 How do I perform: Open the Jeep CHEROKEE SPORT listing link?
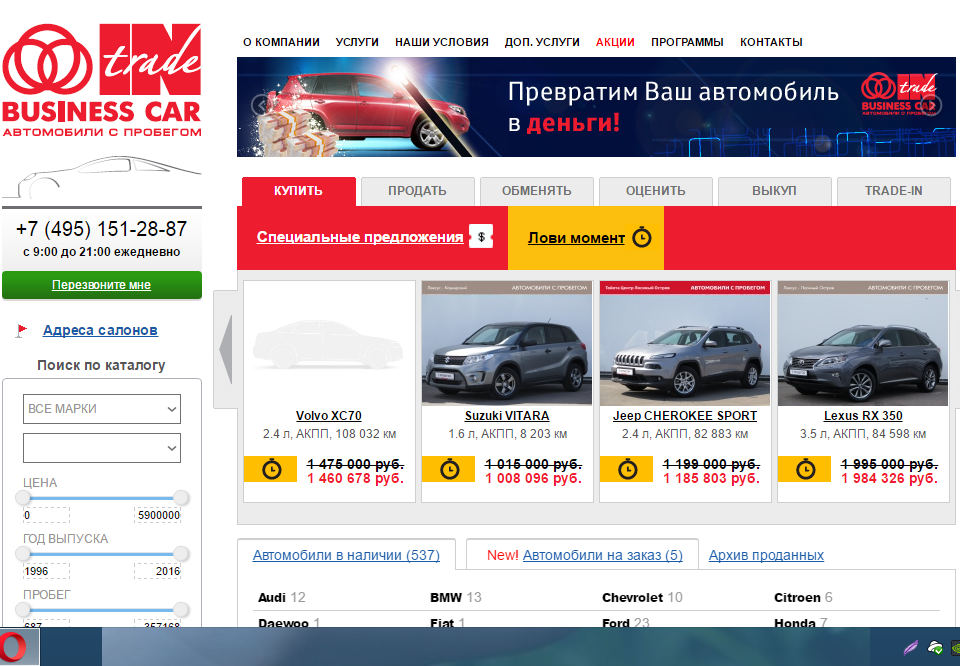(x=685, y=416)
